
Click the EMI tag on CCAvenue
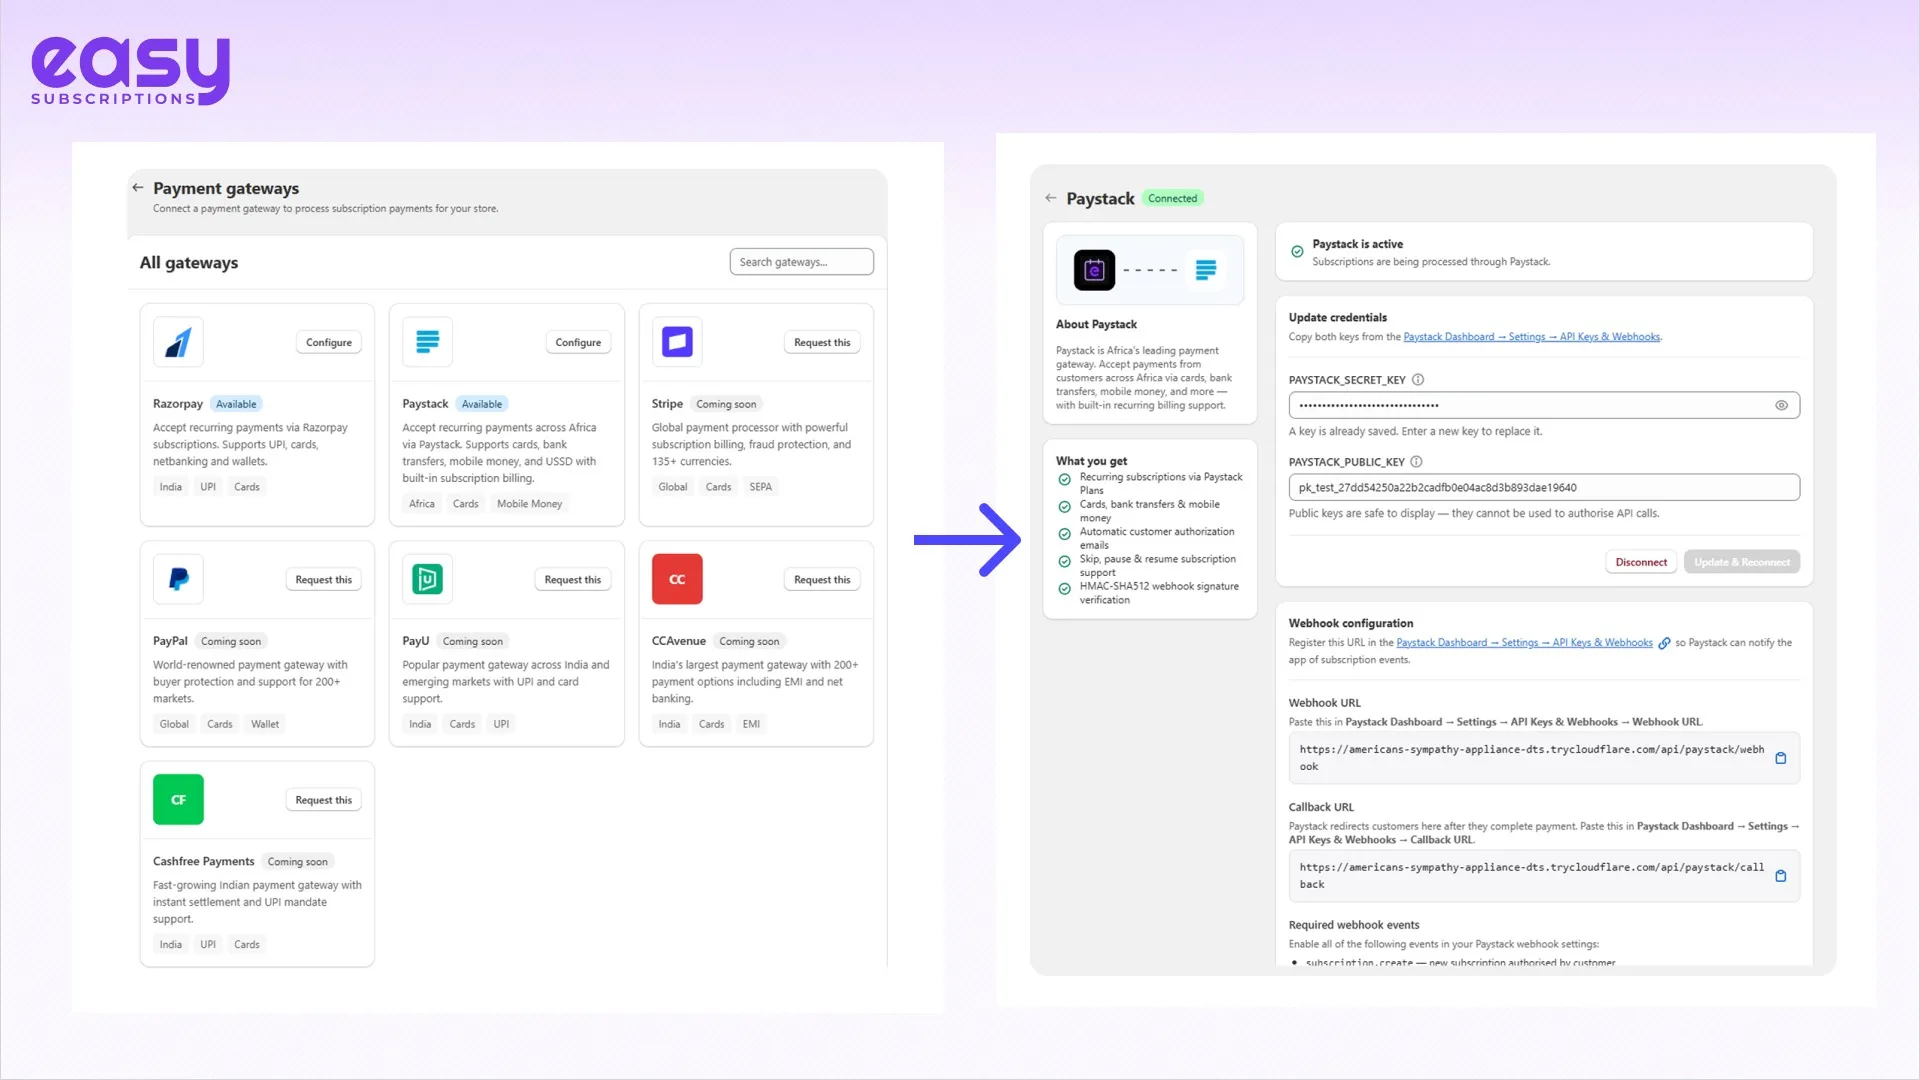coord(751,724)
